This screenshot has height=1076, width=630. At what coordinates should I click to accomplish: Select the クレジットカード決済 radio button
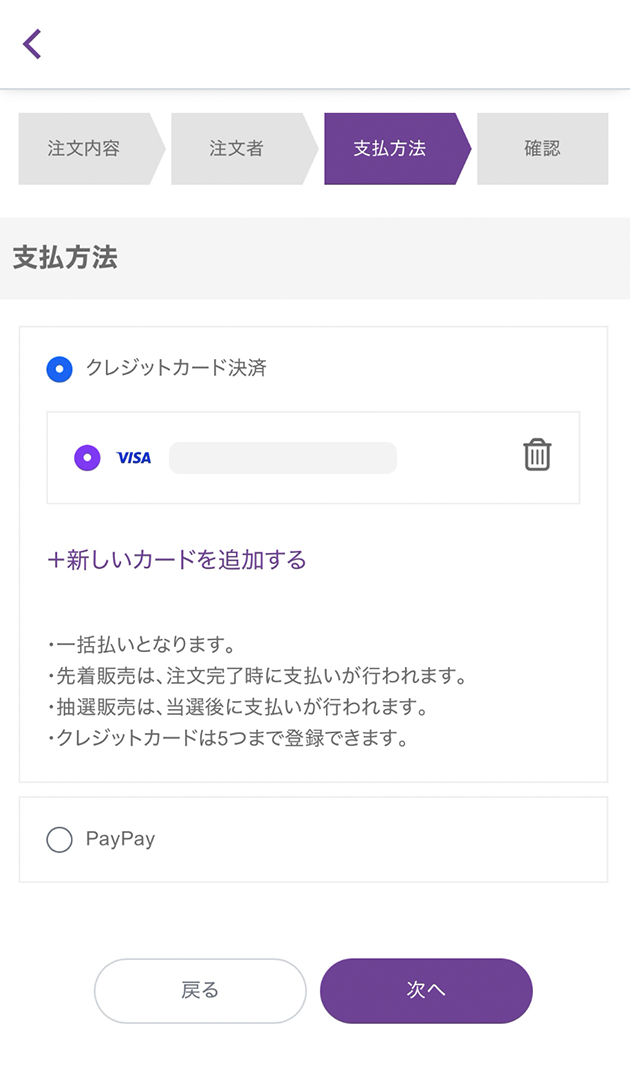click(x=60, y=369)
